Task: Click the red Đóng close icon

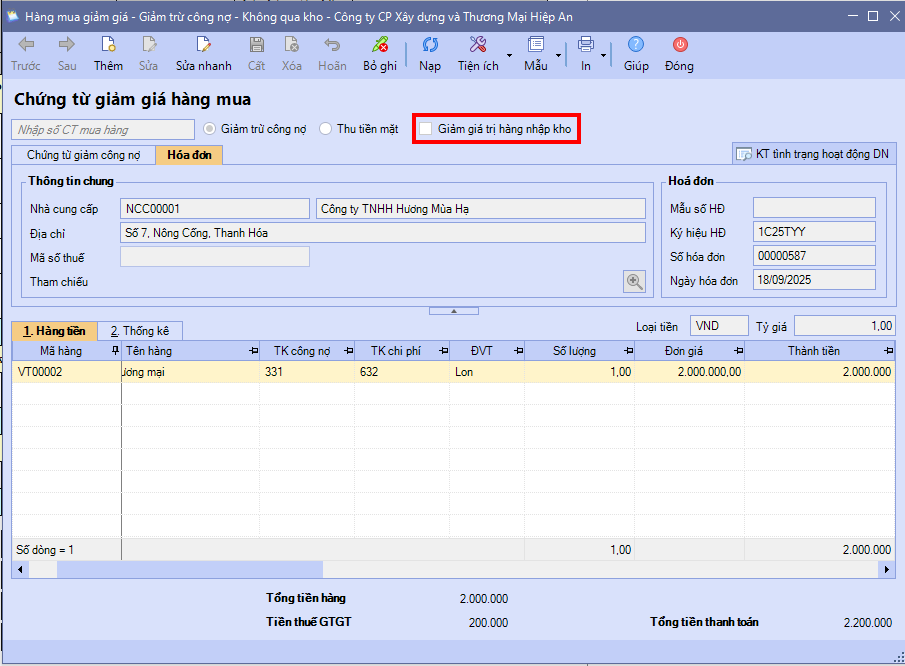Action: coord(679,45)
